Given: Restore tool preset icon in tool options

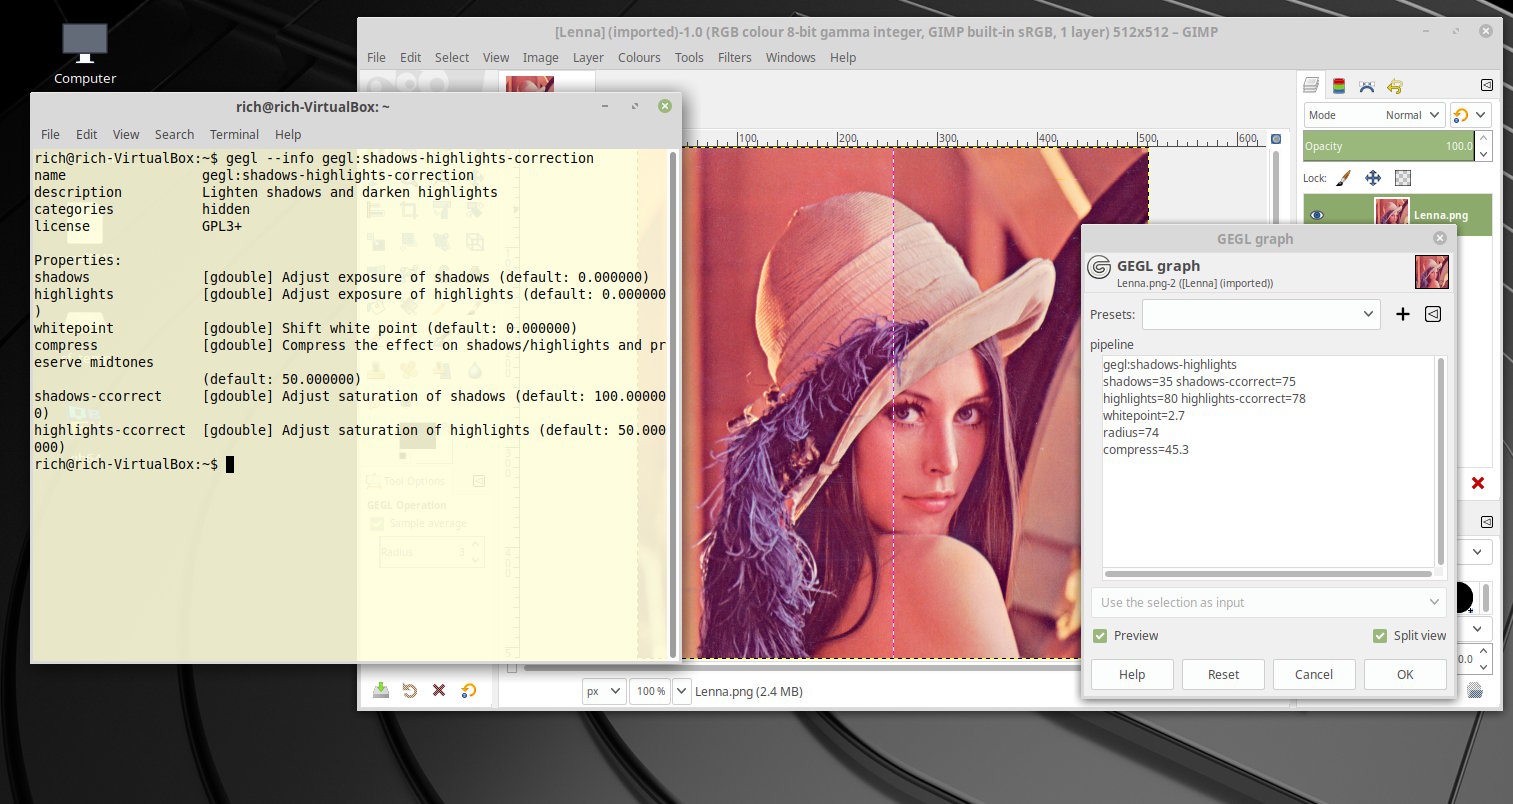Looking at the screenshot, I should point(410,690).
